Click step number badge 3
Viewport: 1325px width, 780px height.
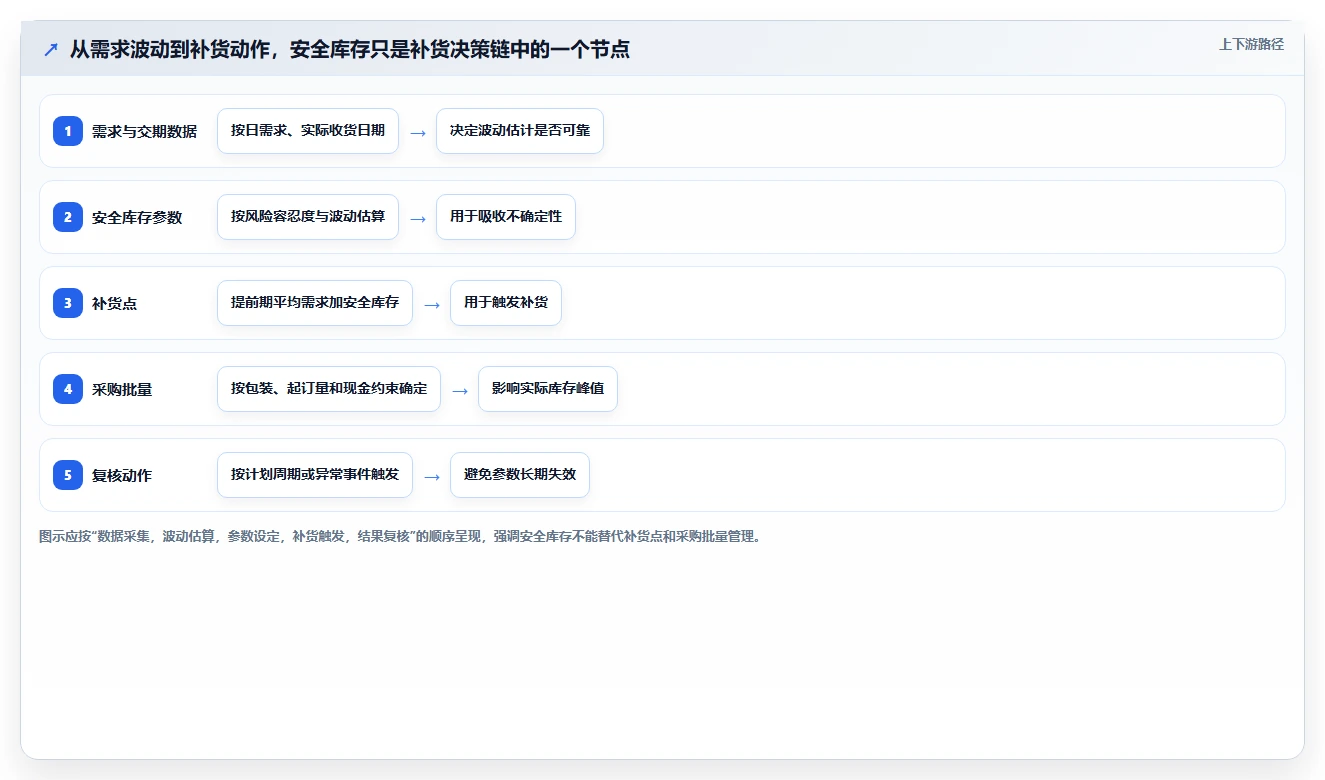click(x=68, y=302)
